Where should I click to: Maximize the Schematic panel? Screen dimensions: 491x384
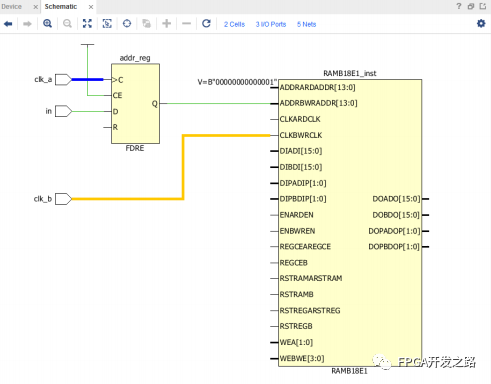click(x=483, y=6)
